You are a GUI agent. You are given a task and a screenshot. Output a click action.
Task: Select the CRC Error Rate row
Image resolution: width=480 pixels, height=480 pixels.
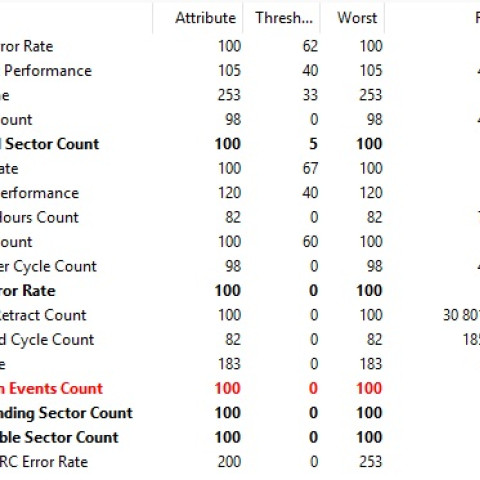(240, 462)
